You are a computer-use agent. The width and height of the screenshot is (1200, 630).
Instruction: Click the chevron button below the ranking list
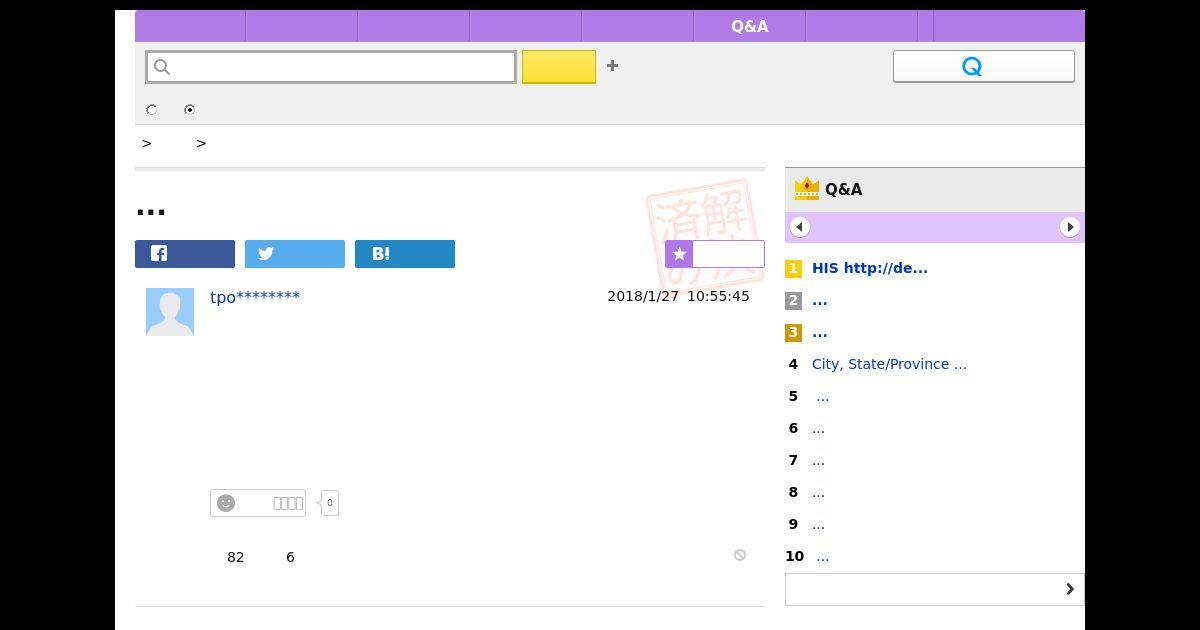coord(935,589)
